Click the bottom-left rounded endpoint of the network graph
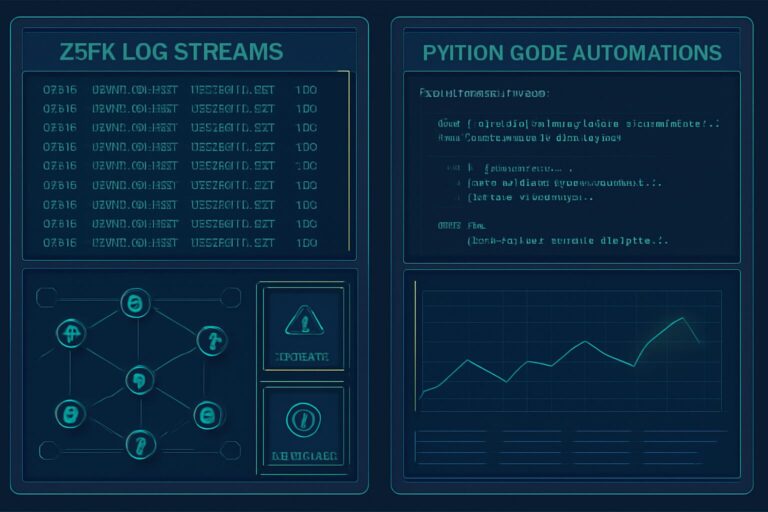 49,450
